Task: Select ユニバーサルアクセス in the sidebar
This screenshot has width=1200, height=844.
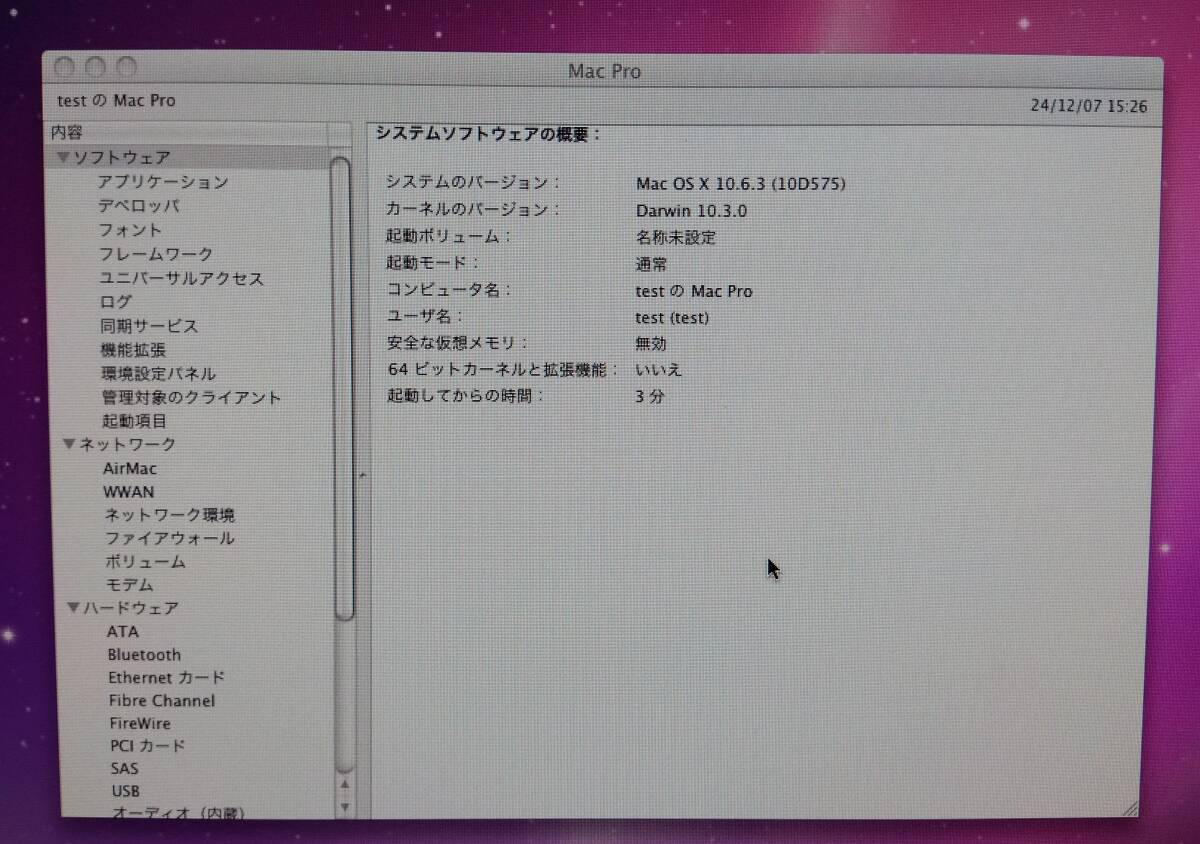Action: pyautogui.click(x=181, y=278)
